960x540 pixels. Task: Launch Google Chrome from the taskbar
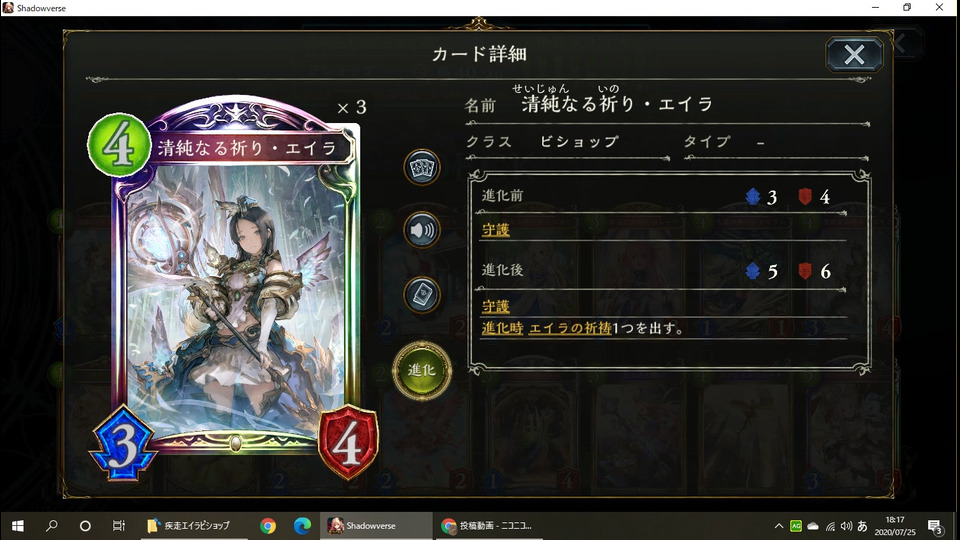click(x=268, y=525)
